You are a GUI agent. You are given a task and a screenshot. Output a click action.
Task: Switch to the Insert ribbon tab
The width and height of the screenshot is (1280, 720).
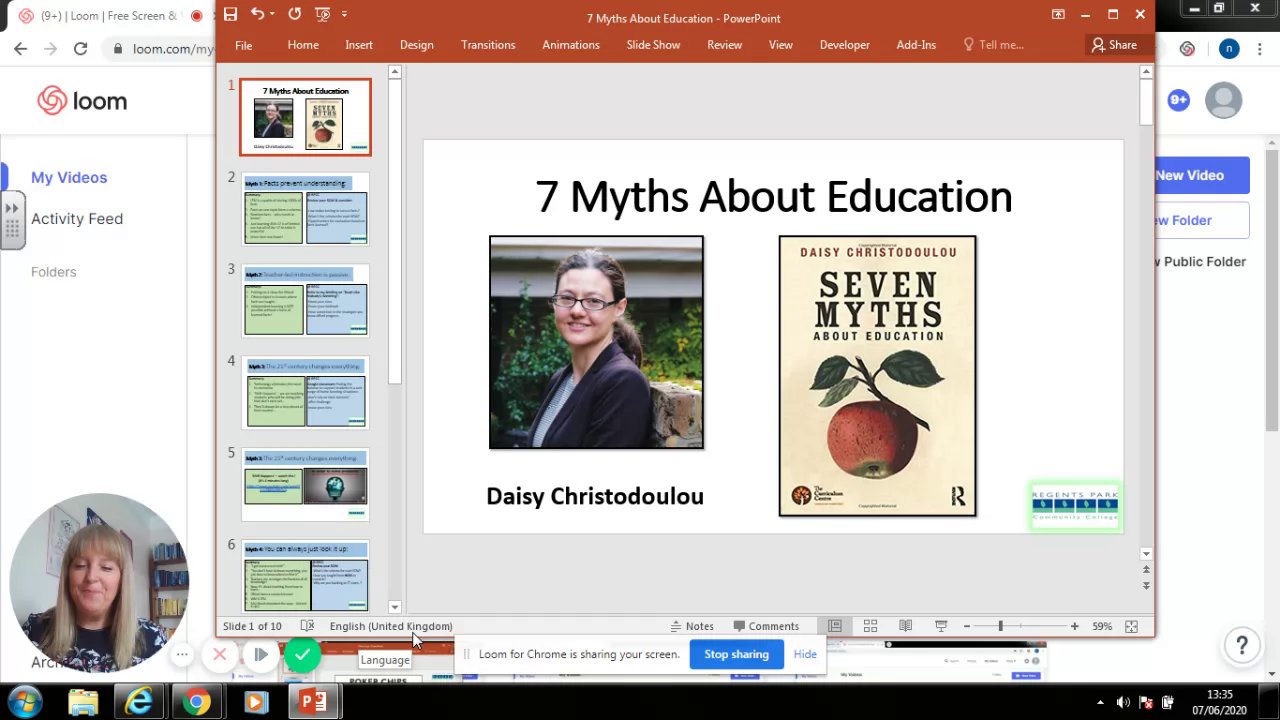[x=359, y=45]
